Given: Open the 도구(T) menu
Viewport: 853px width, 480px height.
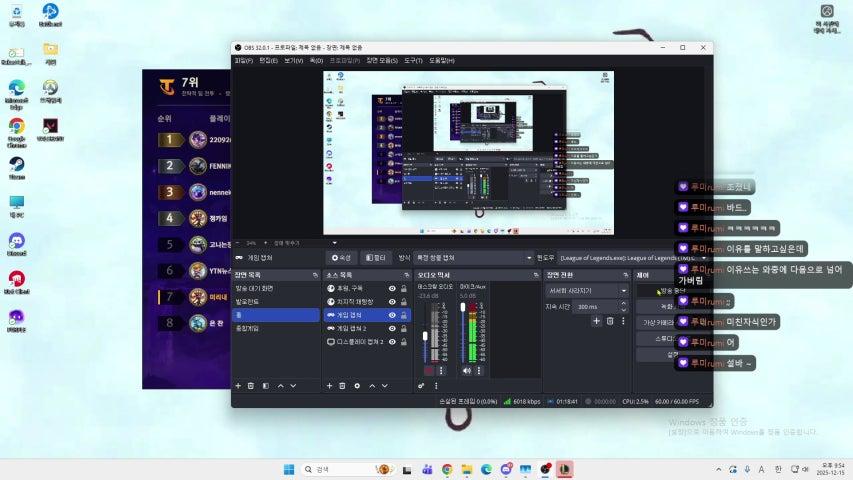Looking at the screenshot, I should tap(414, 61).
